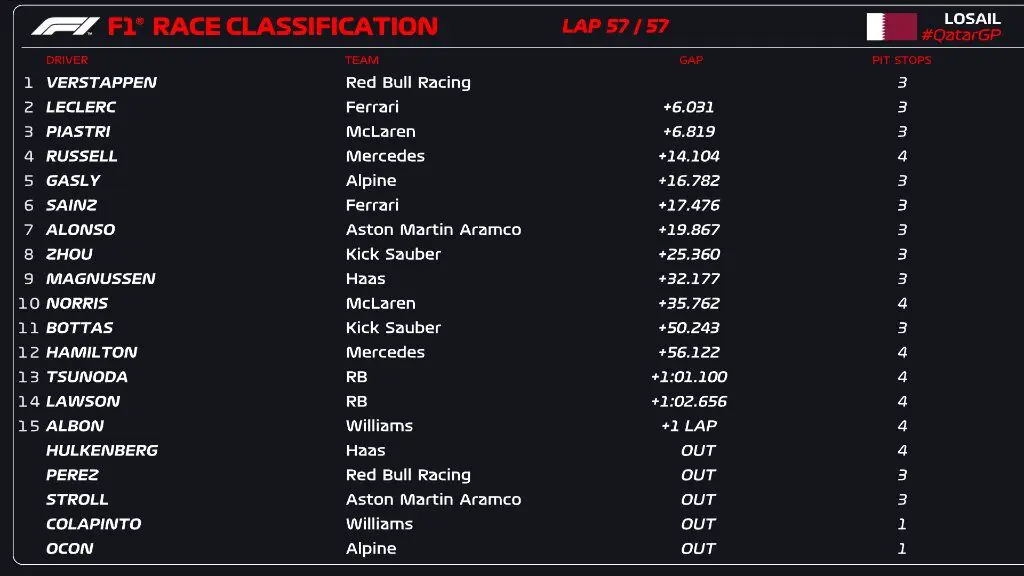The width and height of the screenshot is (1024, 576).
Task: Select the PIT STOPS column header
Action: pyautogui.click(x=901, y=60)
